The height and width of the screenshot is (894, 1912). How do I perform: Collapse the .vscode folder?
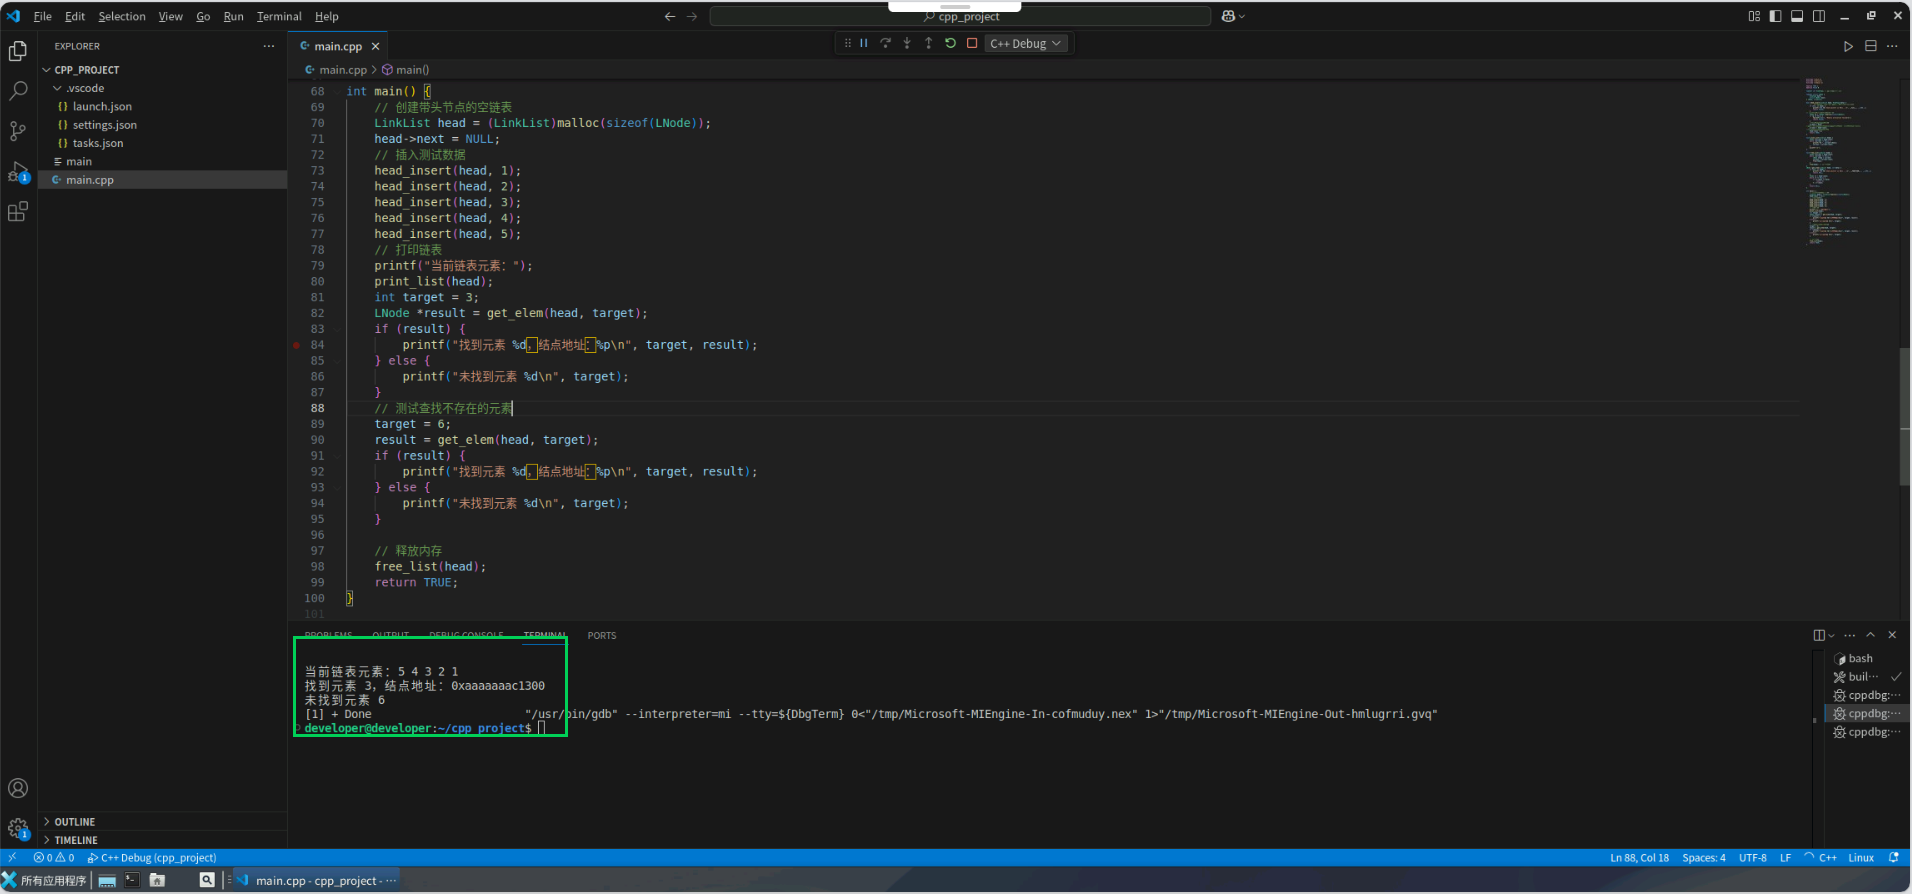(x=85, y=88)
